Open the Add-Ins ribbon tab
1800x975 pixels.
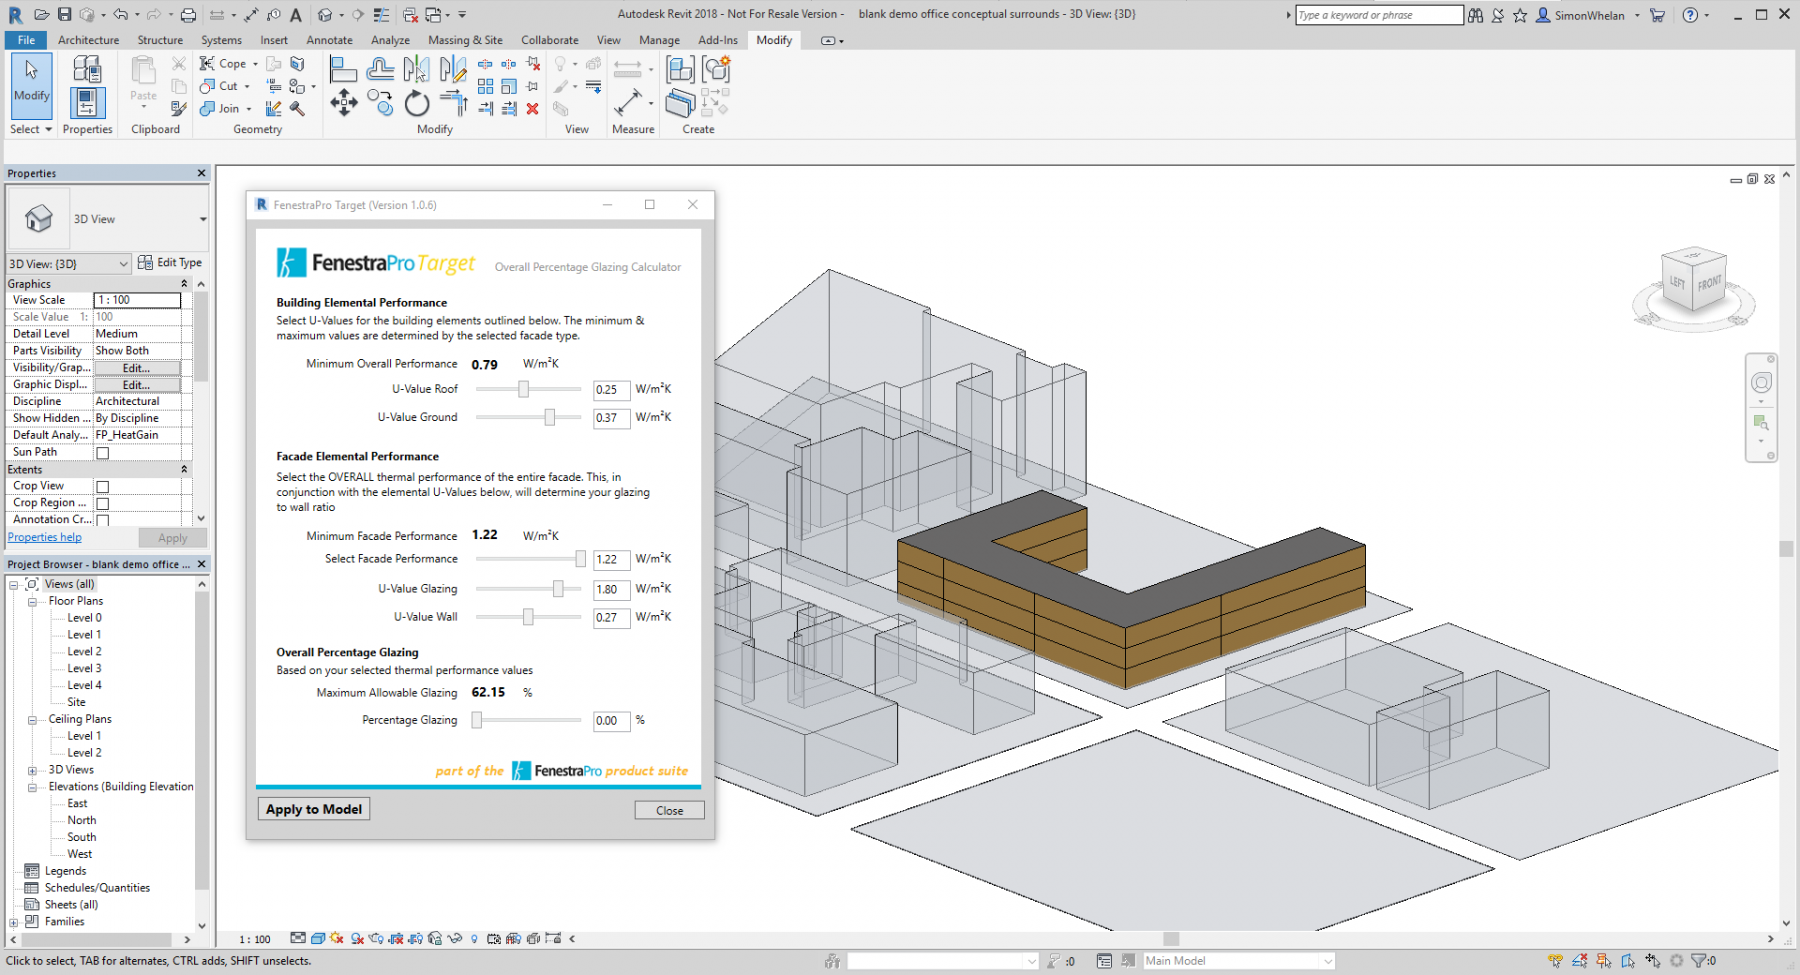[x=718, y=40]
